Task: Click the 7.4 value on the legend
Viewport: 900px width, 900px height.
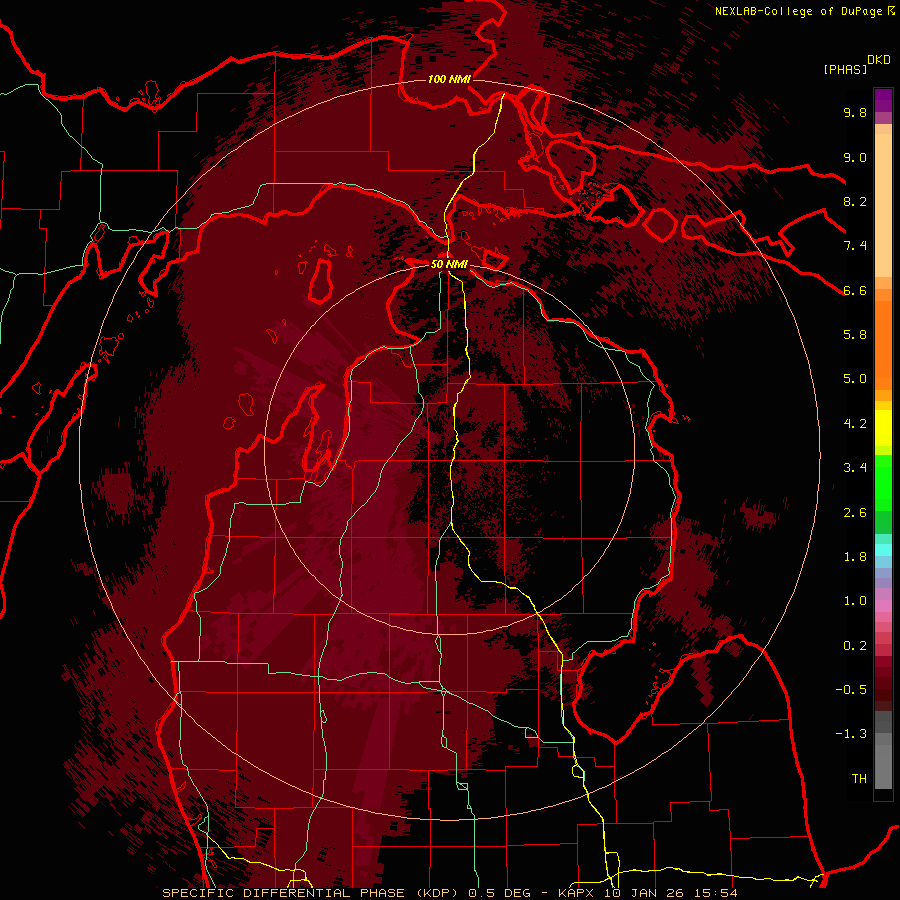Action: point(855,246)
